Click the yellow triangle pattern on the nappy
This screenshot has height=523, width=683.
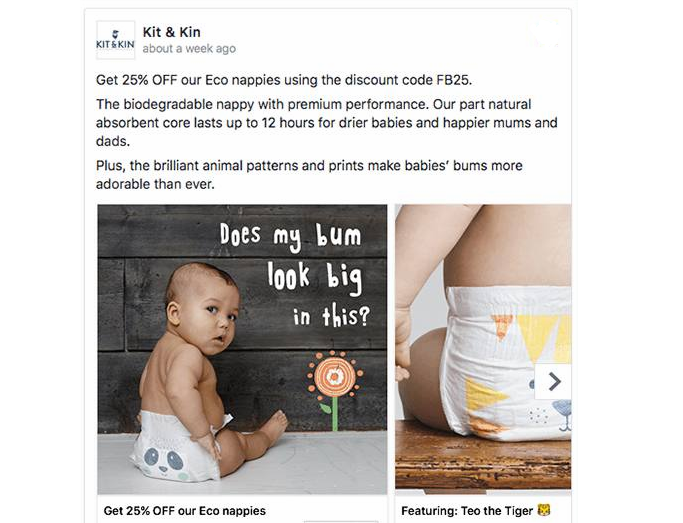click(x=538, y=335)
